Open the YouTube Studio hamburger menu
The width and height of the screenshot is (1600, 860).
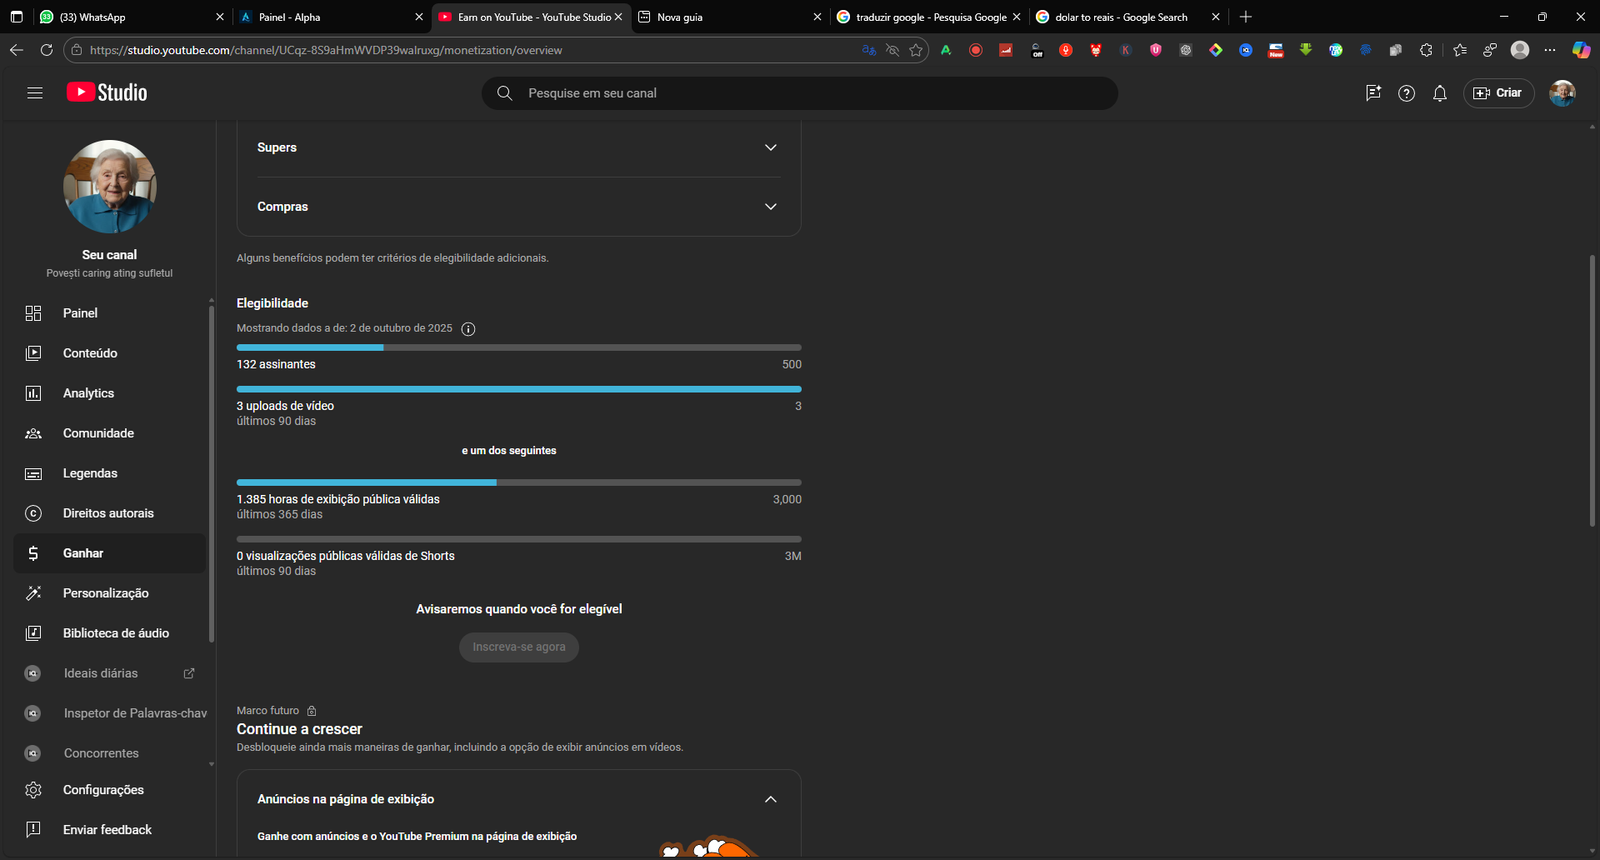(35, 93)
